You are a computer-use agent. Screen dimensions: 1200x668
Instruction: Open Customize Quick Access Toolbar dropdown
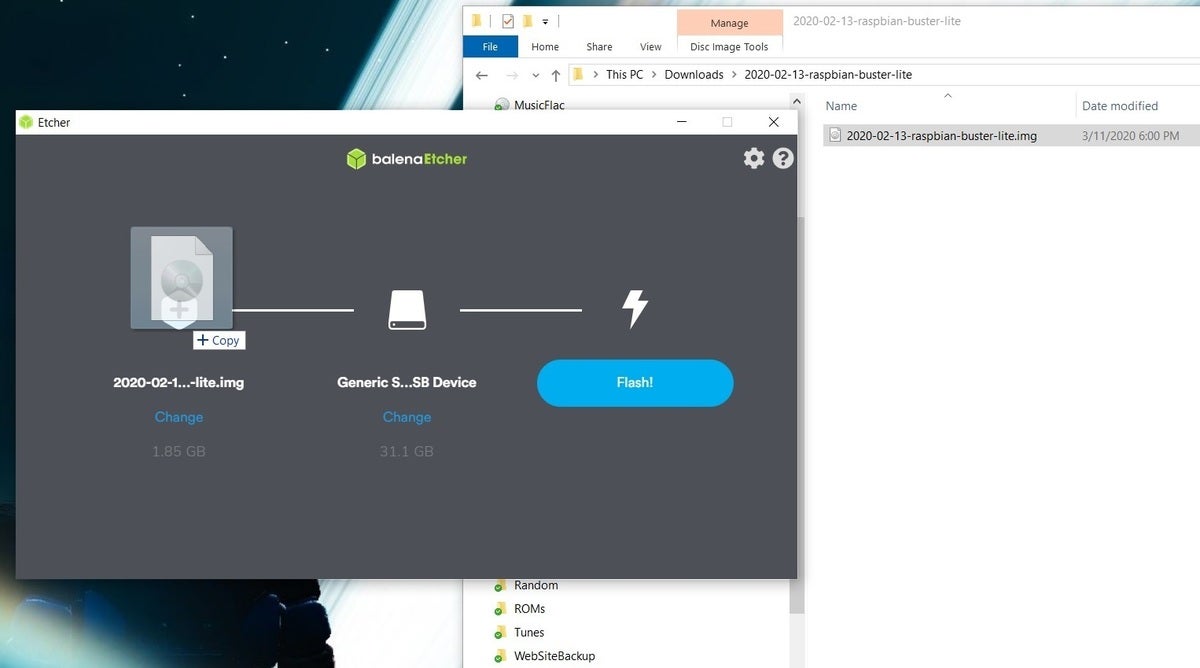point(545,21)
